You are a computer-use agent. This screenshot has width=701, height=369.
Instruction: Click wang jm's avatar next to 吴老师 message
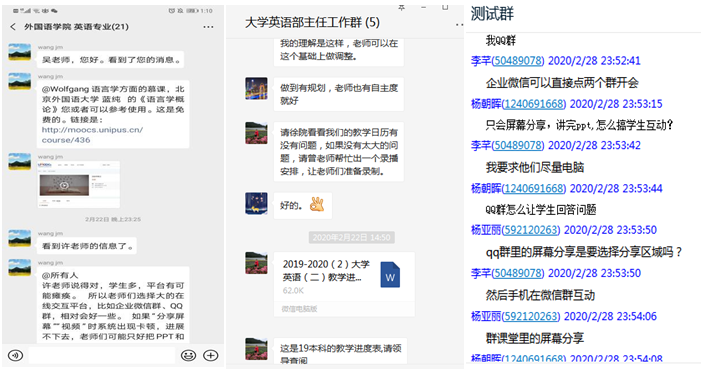point(20,53)
